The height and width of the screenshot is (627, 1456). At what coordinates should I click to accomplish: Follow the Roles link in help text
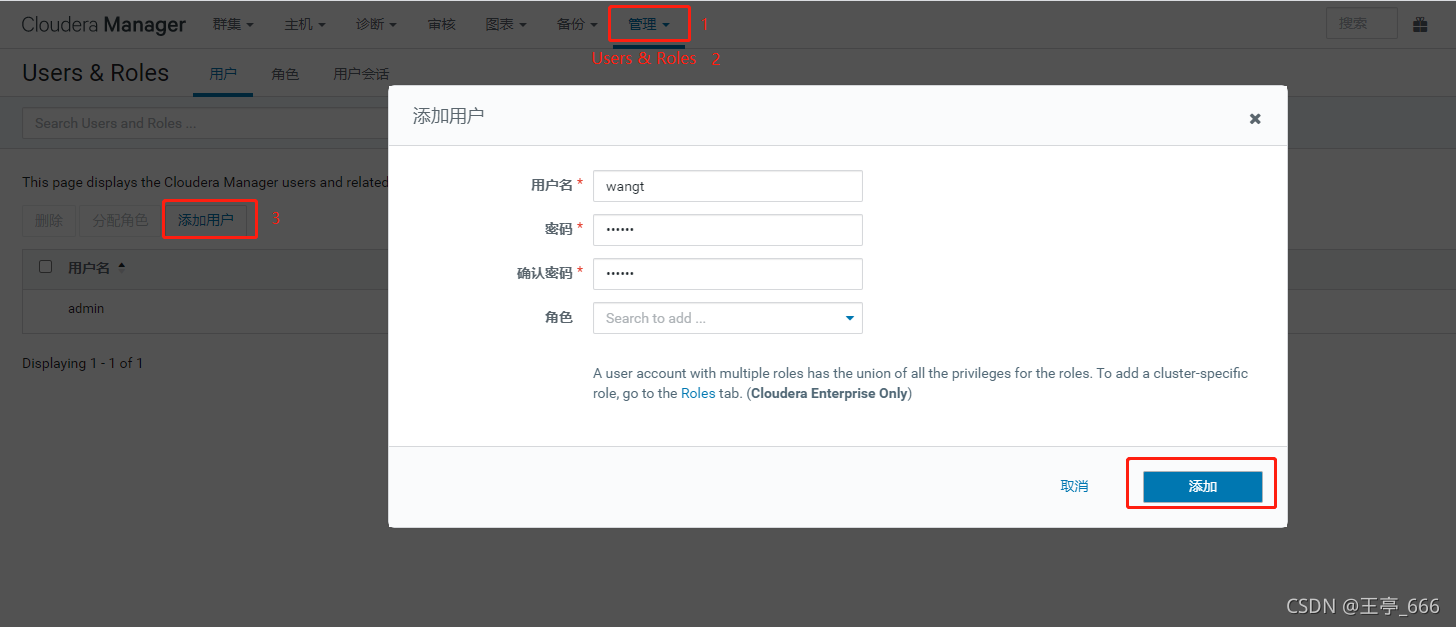(x=698, y=394)
